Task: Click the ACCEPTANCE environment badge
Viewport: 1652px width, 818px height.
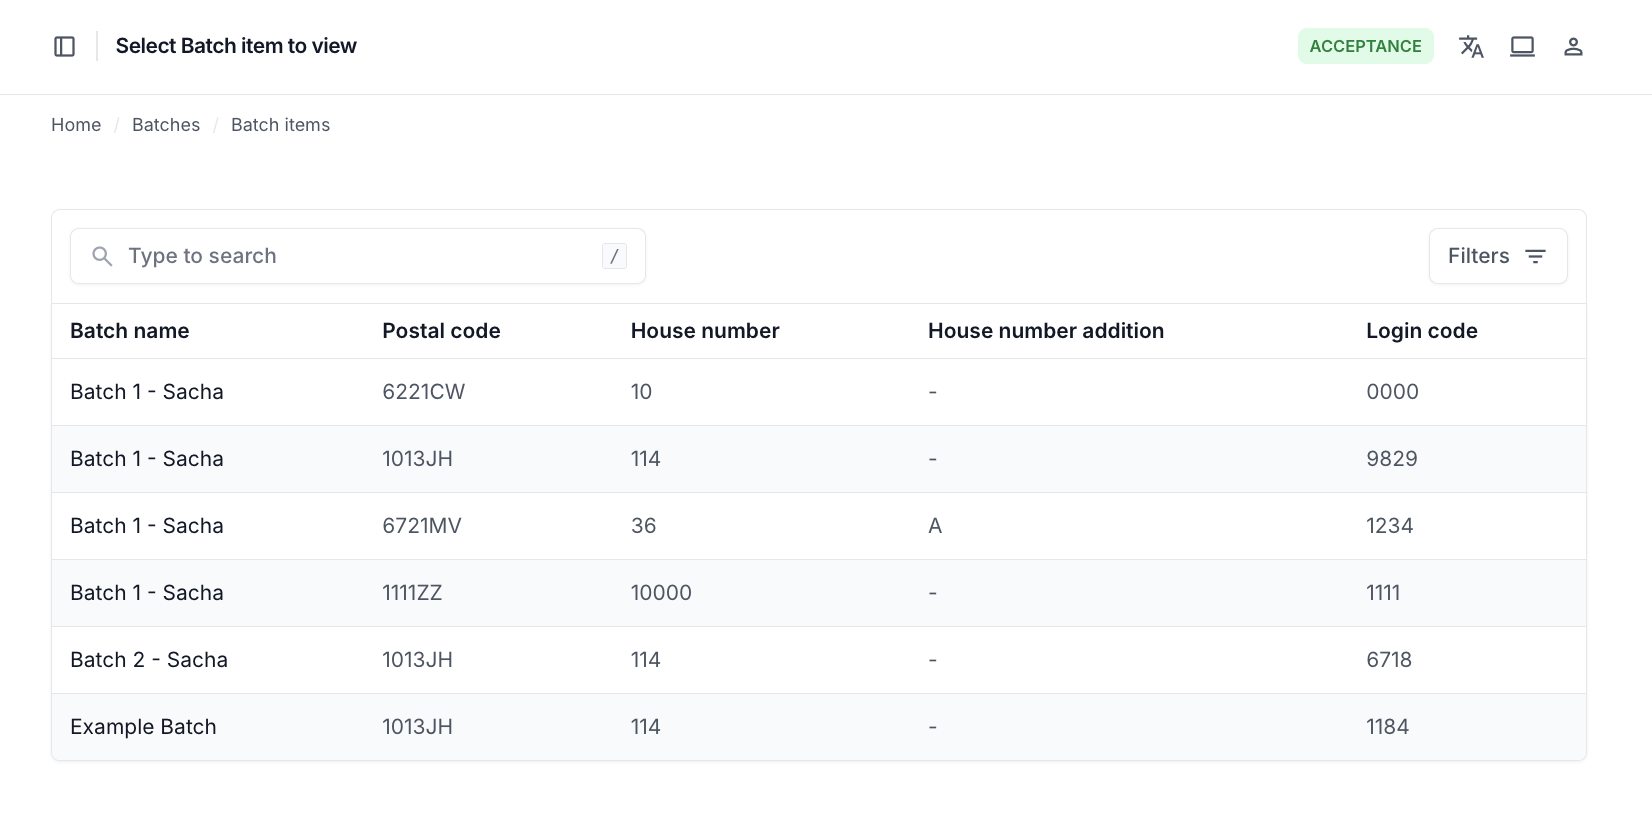Action: point(1365,47)
